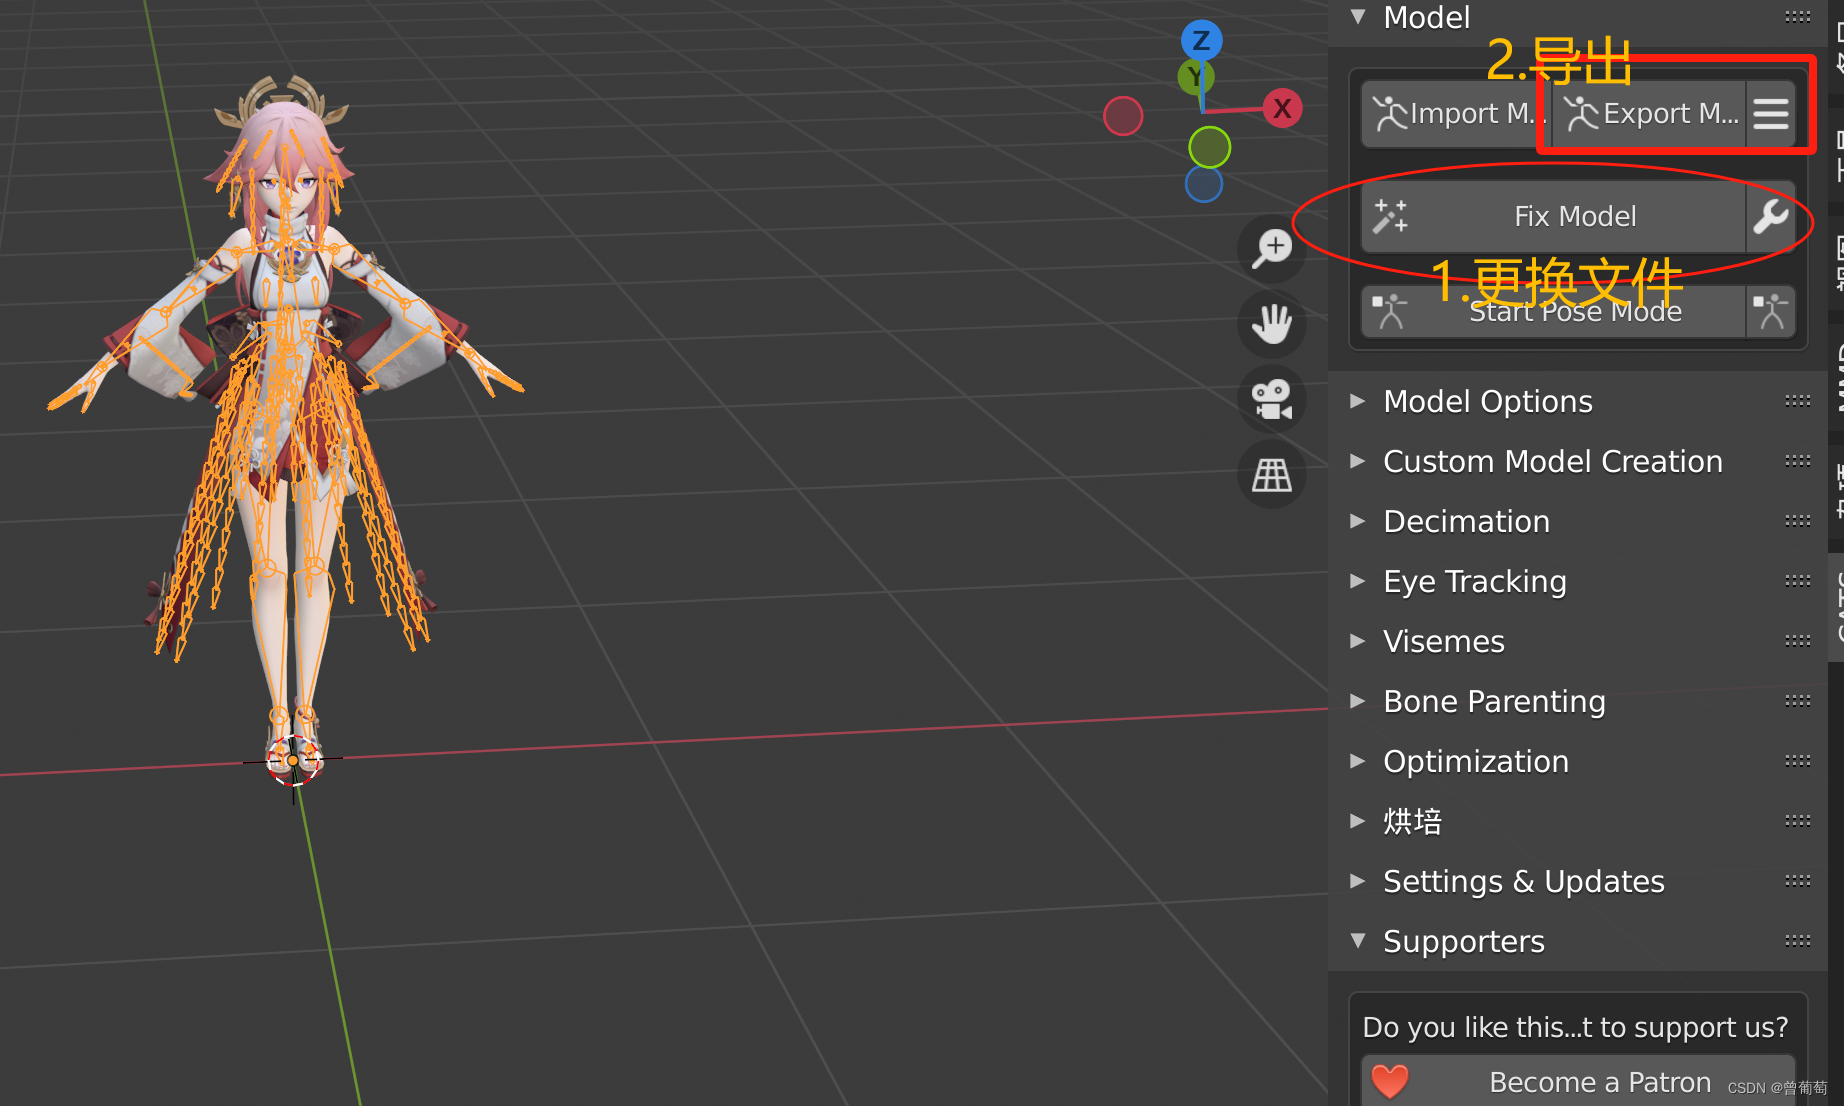
Task: Collapse the Model panel
Action: [1358, 16]
